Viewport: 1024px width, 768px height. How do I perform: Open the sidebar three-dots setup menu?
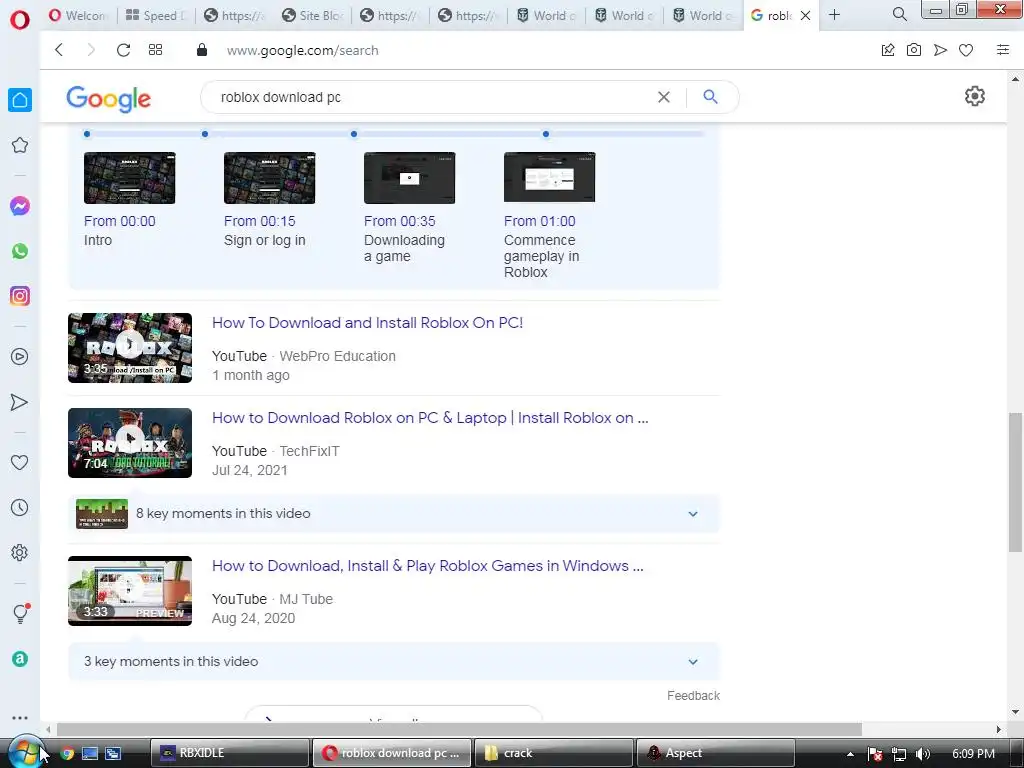click(20, 718)
